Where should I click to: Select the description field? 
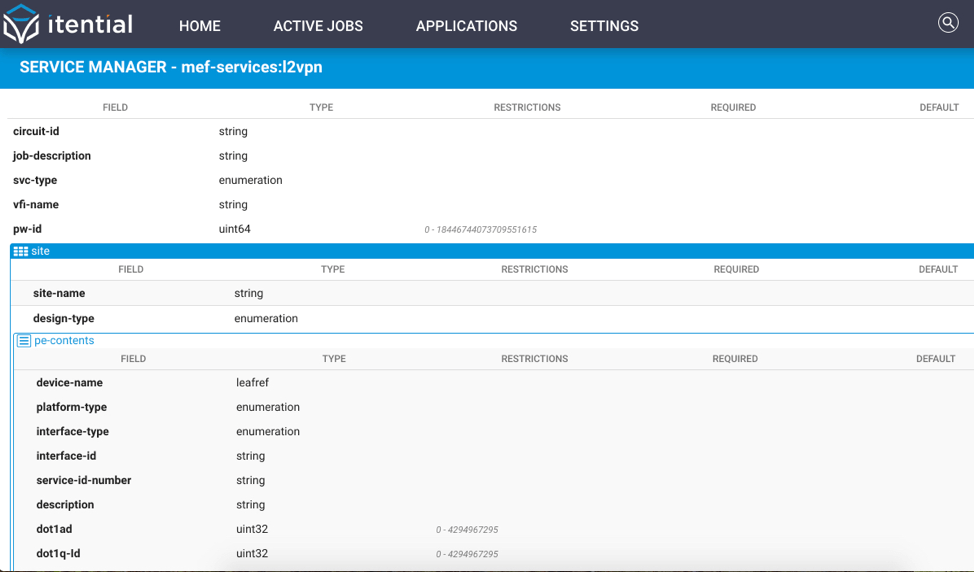pos(65,505)
